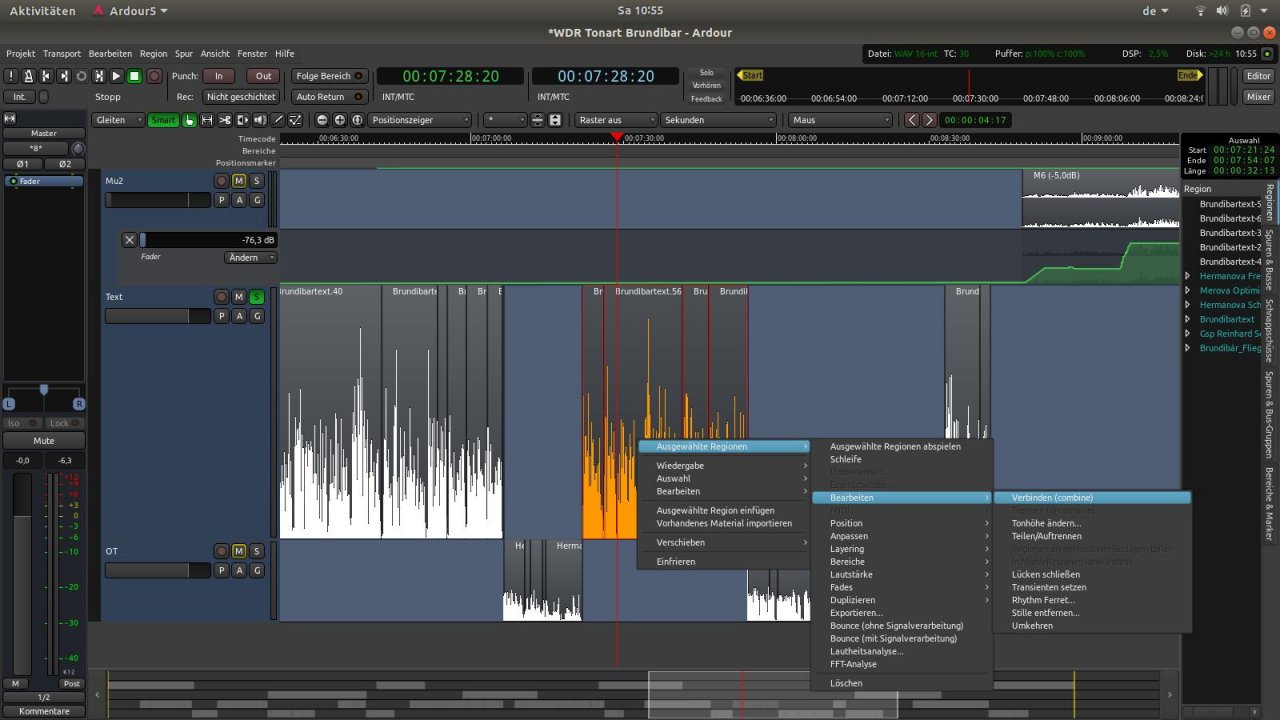Select the Time stretch tool
The image size is (1280, 720).
click(242, 120)
